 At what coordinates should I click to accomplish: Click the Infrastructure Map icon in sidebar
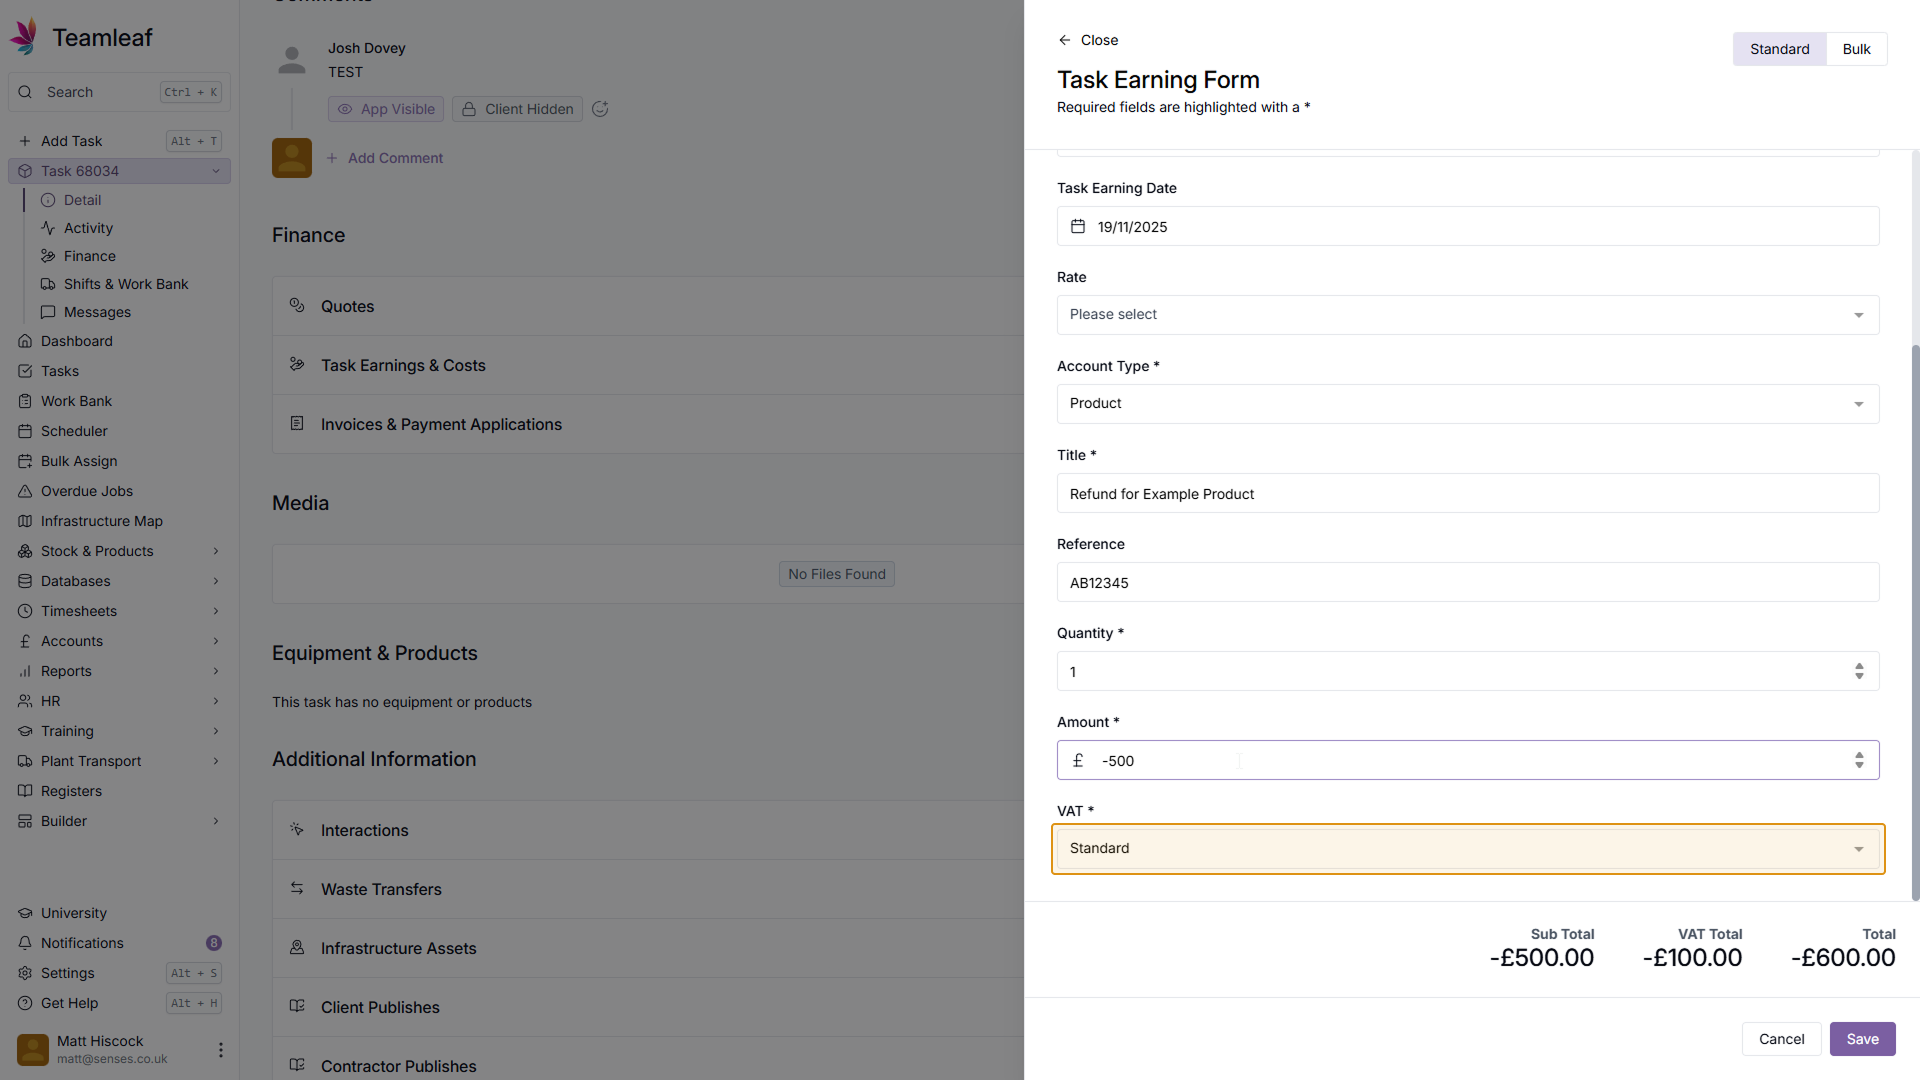(25, 521)
